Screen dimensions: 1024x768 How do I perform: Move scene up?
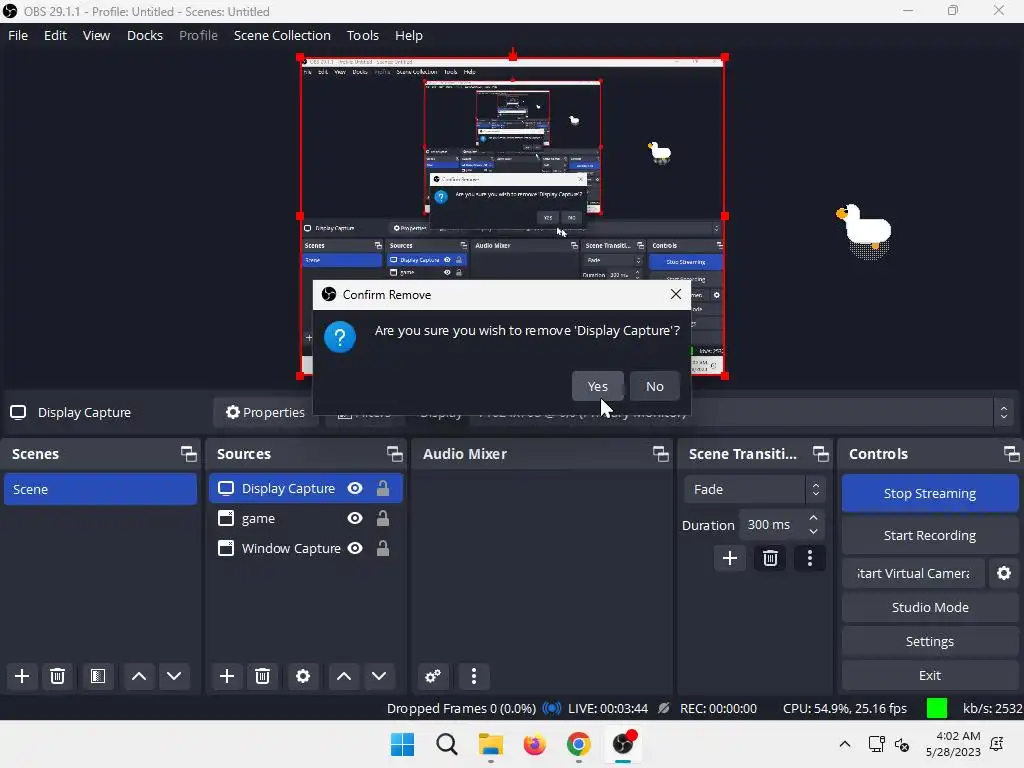click(138, 676)
